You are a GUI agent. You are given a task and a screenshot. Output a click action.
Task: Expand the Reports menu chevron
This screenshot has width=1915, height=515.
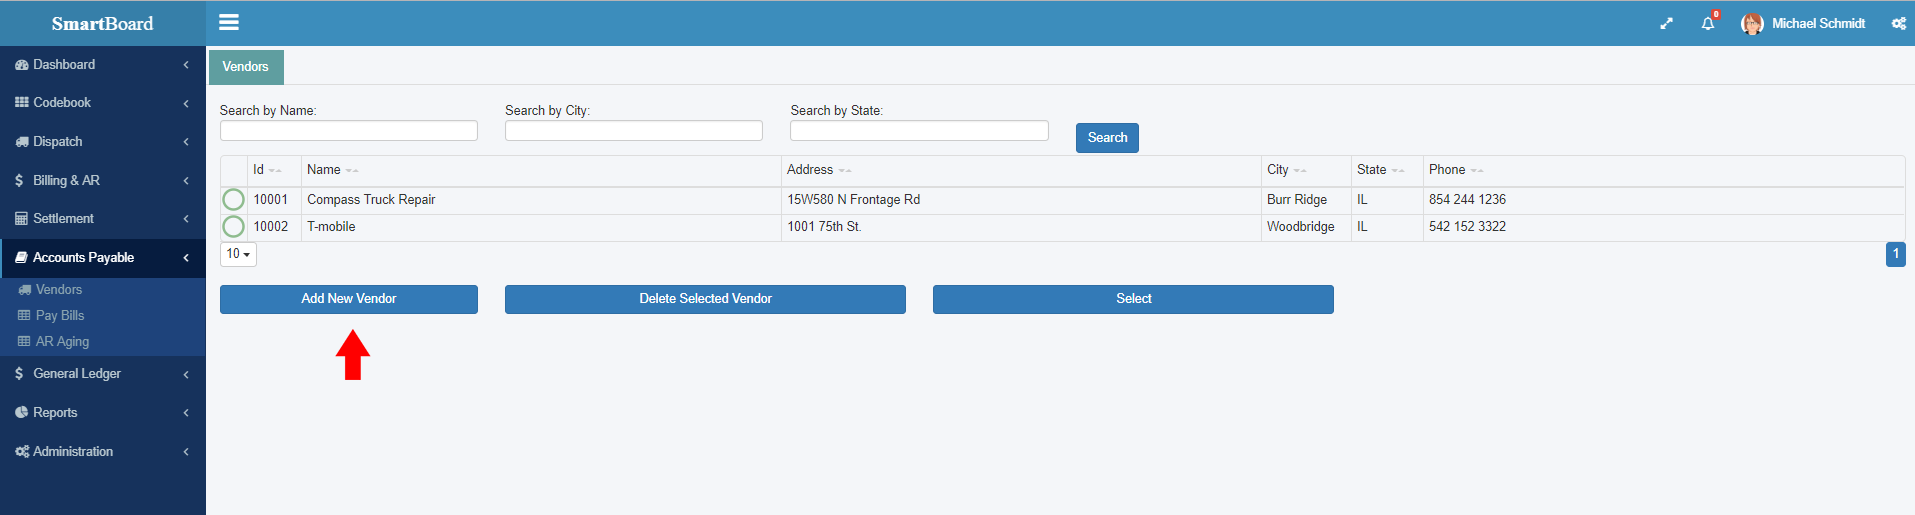(x=186, y=413)
